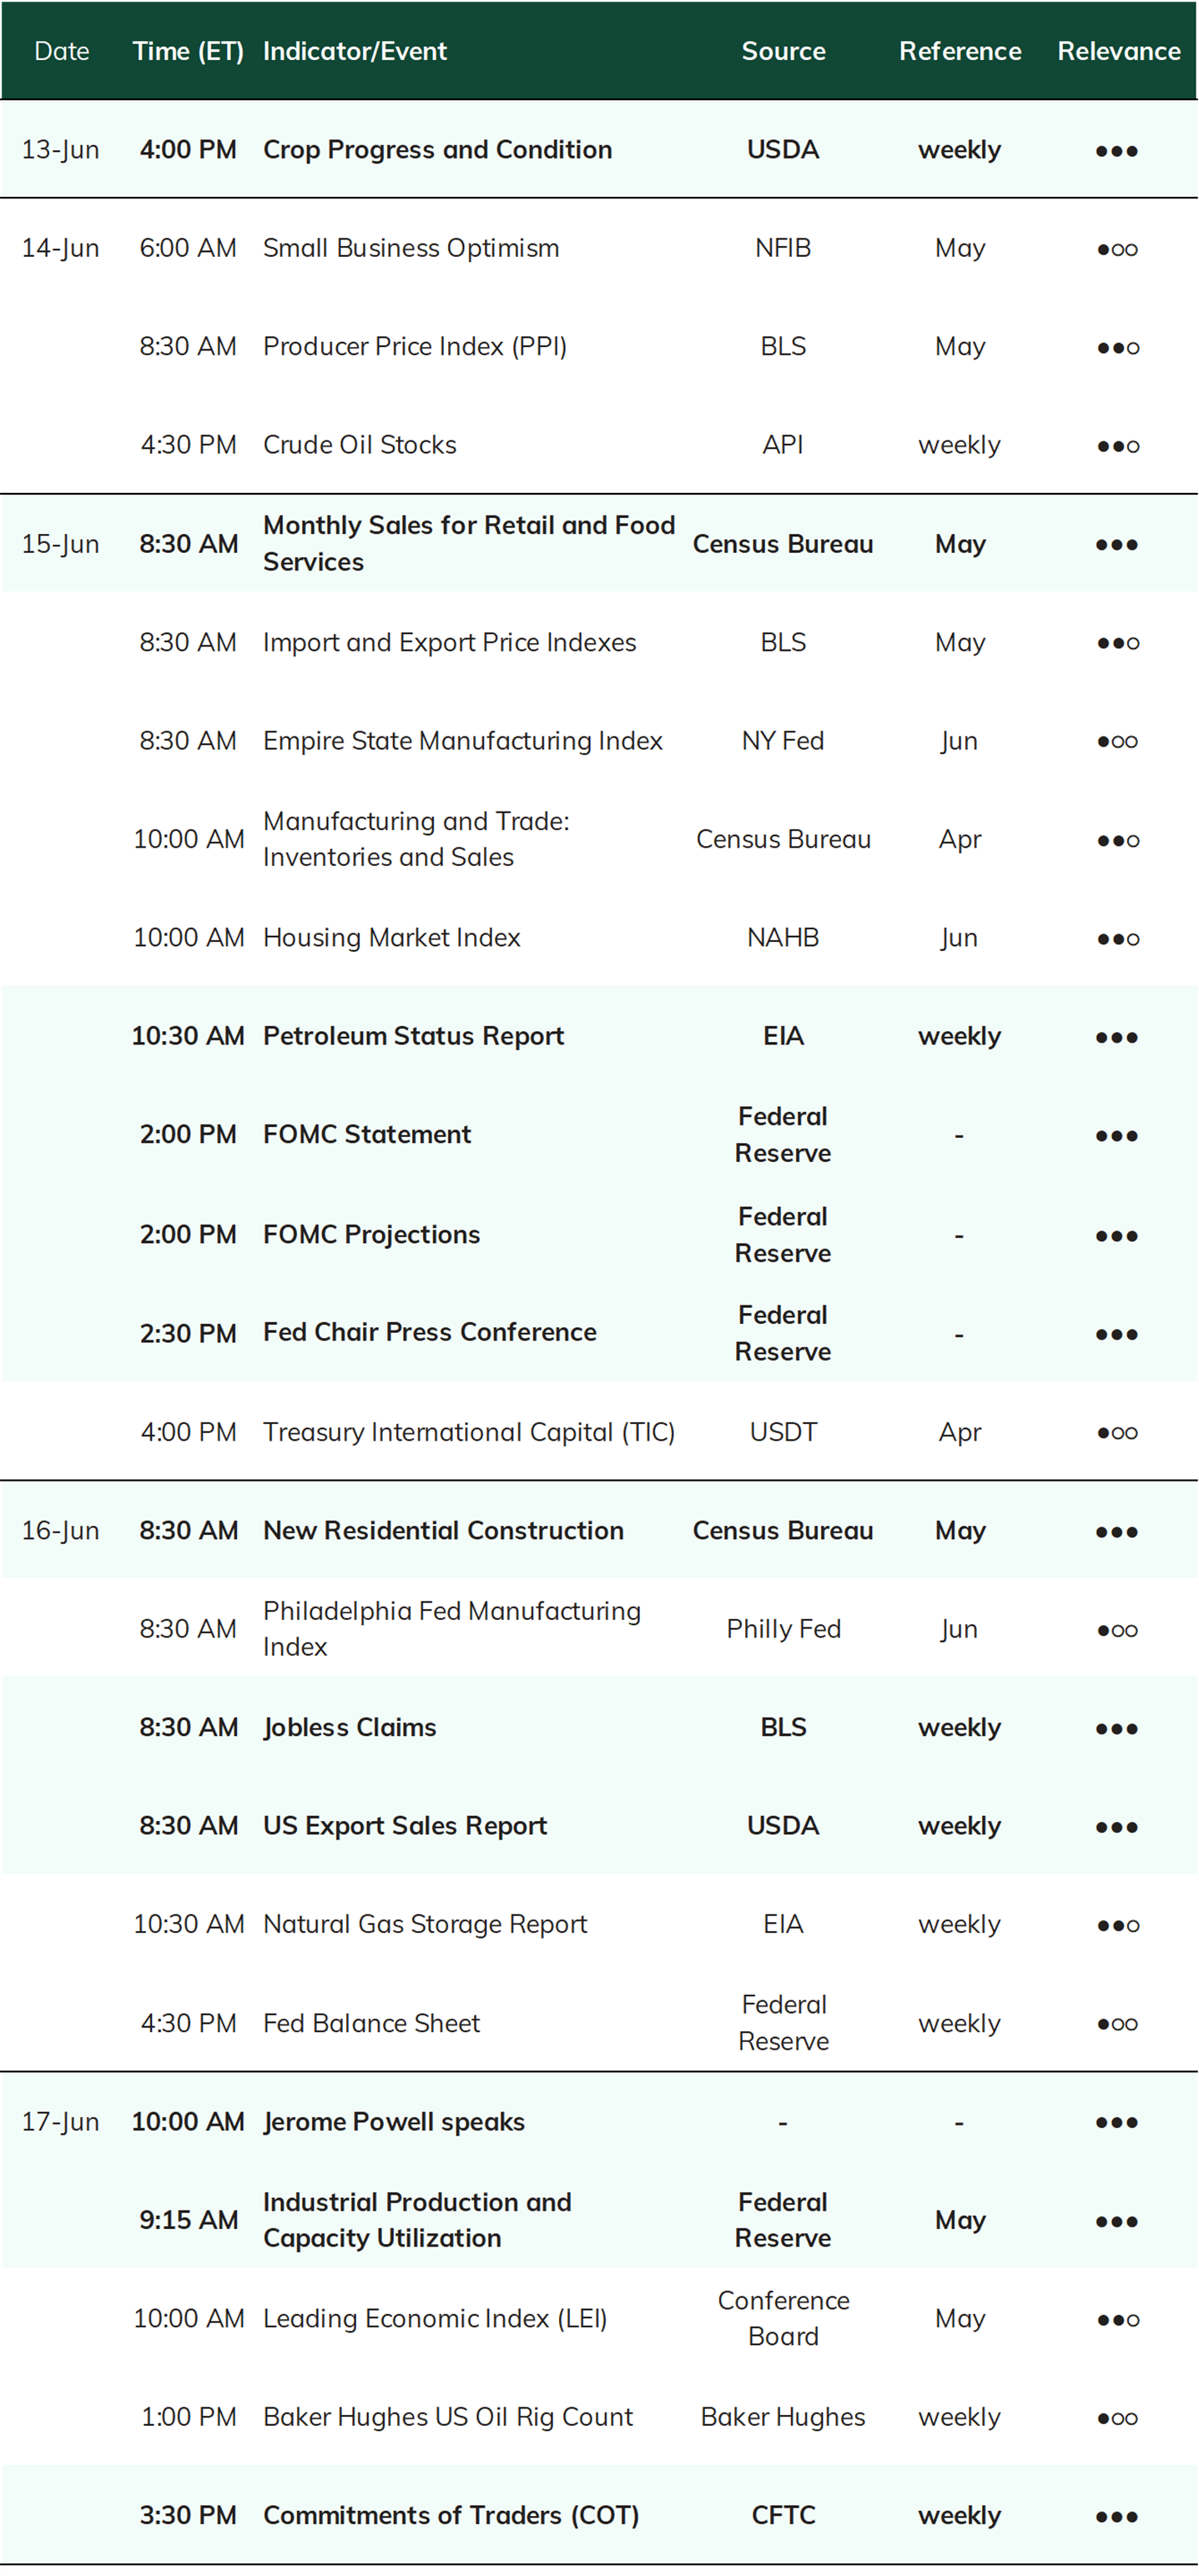Image resolution: width=1199 pixels, height=2576 pixels.
Task: Select Treasury International Capital (TIC) row
Action: [599, 1432]
